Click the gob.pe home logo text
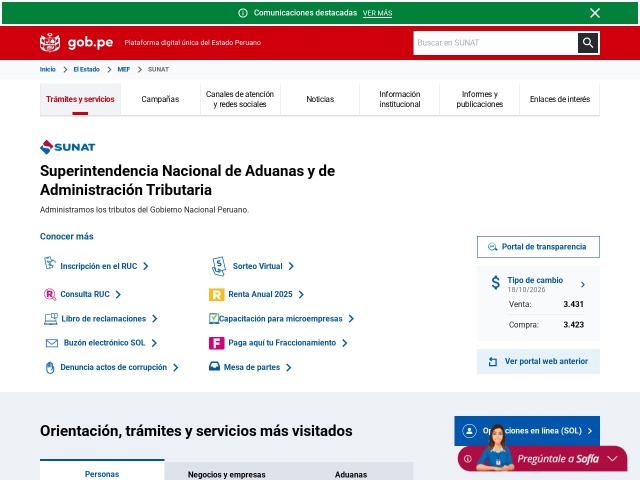Image resolution: width=640 pixels, height=480 pixels. [x=90, y=42]
